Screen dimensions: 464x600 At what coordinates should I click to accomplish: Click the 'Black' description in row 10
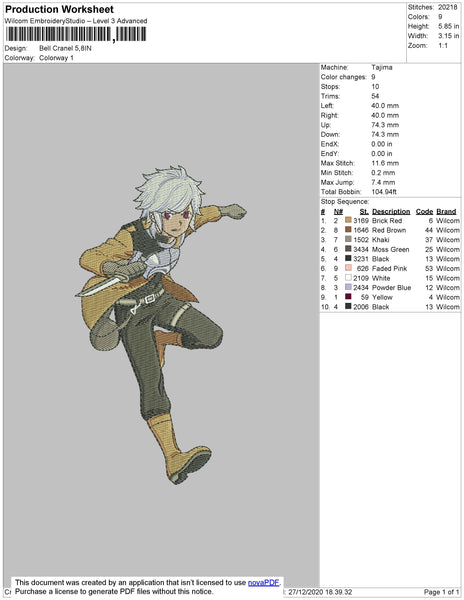coord(381,307)
